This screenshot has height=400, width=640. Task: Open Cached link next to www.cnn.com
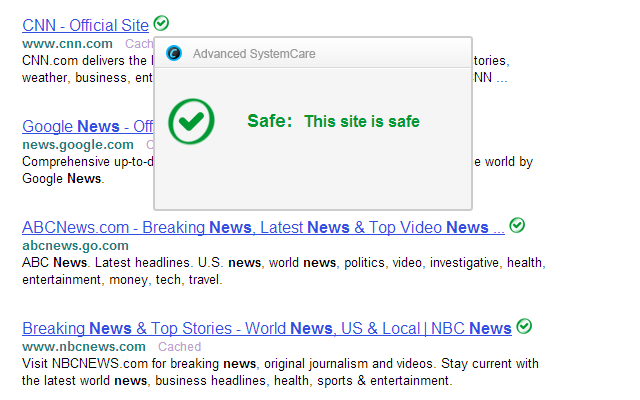tap(139, 44)
